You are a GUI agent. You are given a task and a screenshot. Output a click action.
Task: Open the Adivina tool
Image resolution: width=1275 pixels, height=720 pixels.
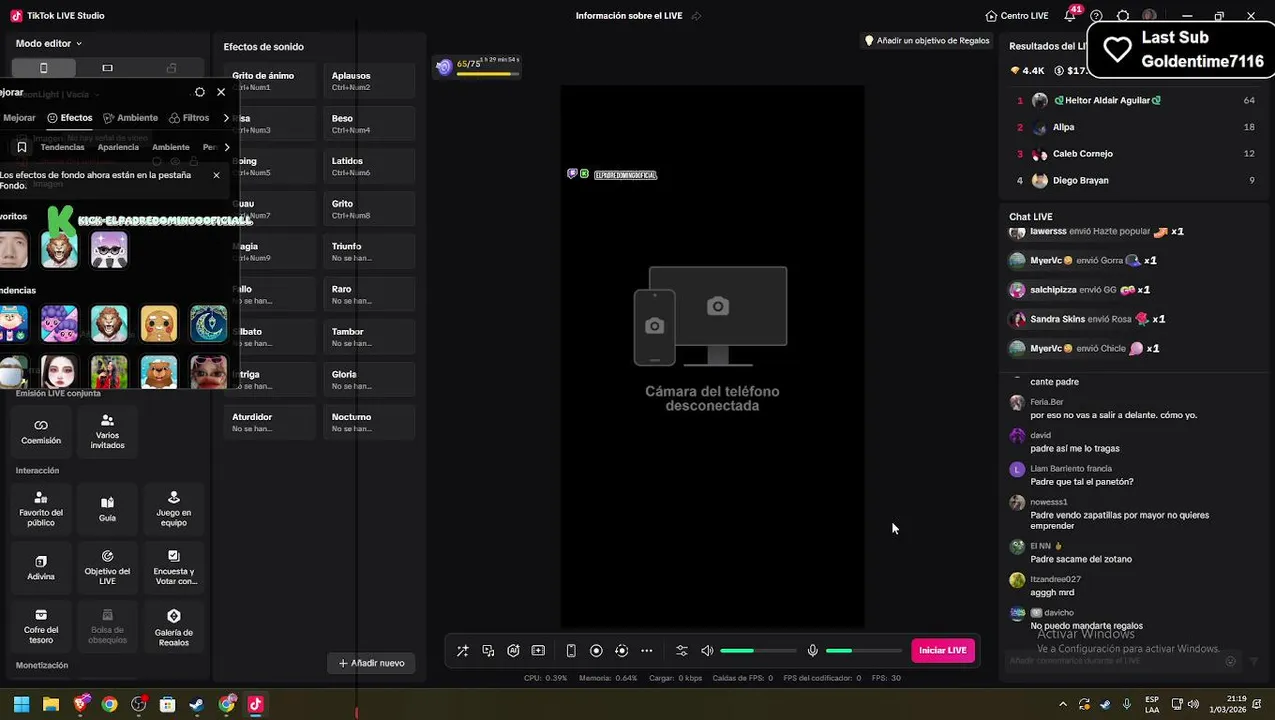(x=41, y=568)
